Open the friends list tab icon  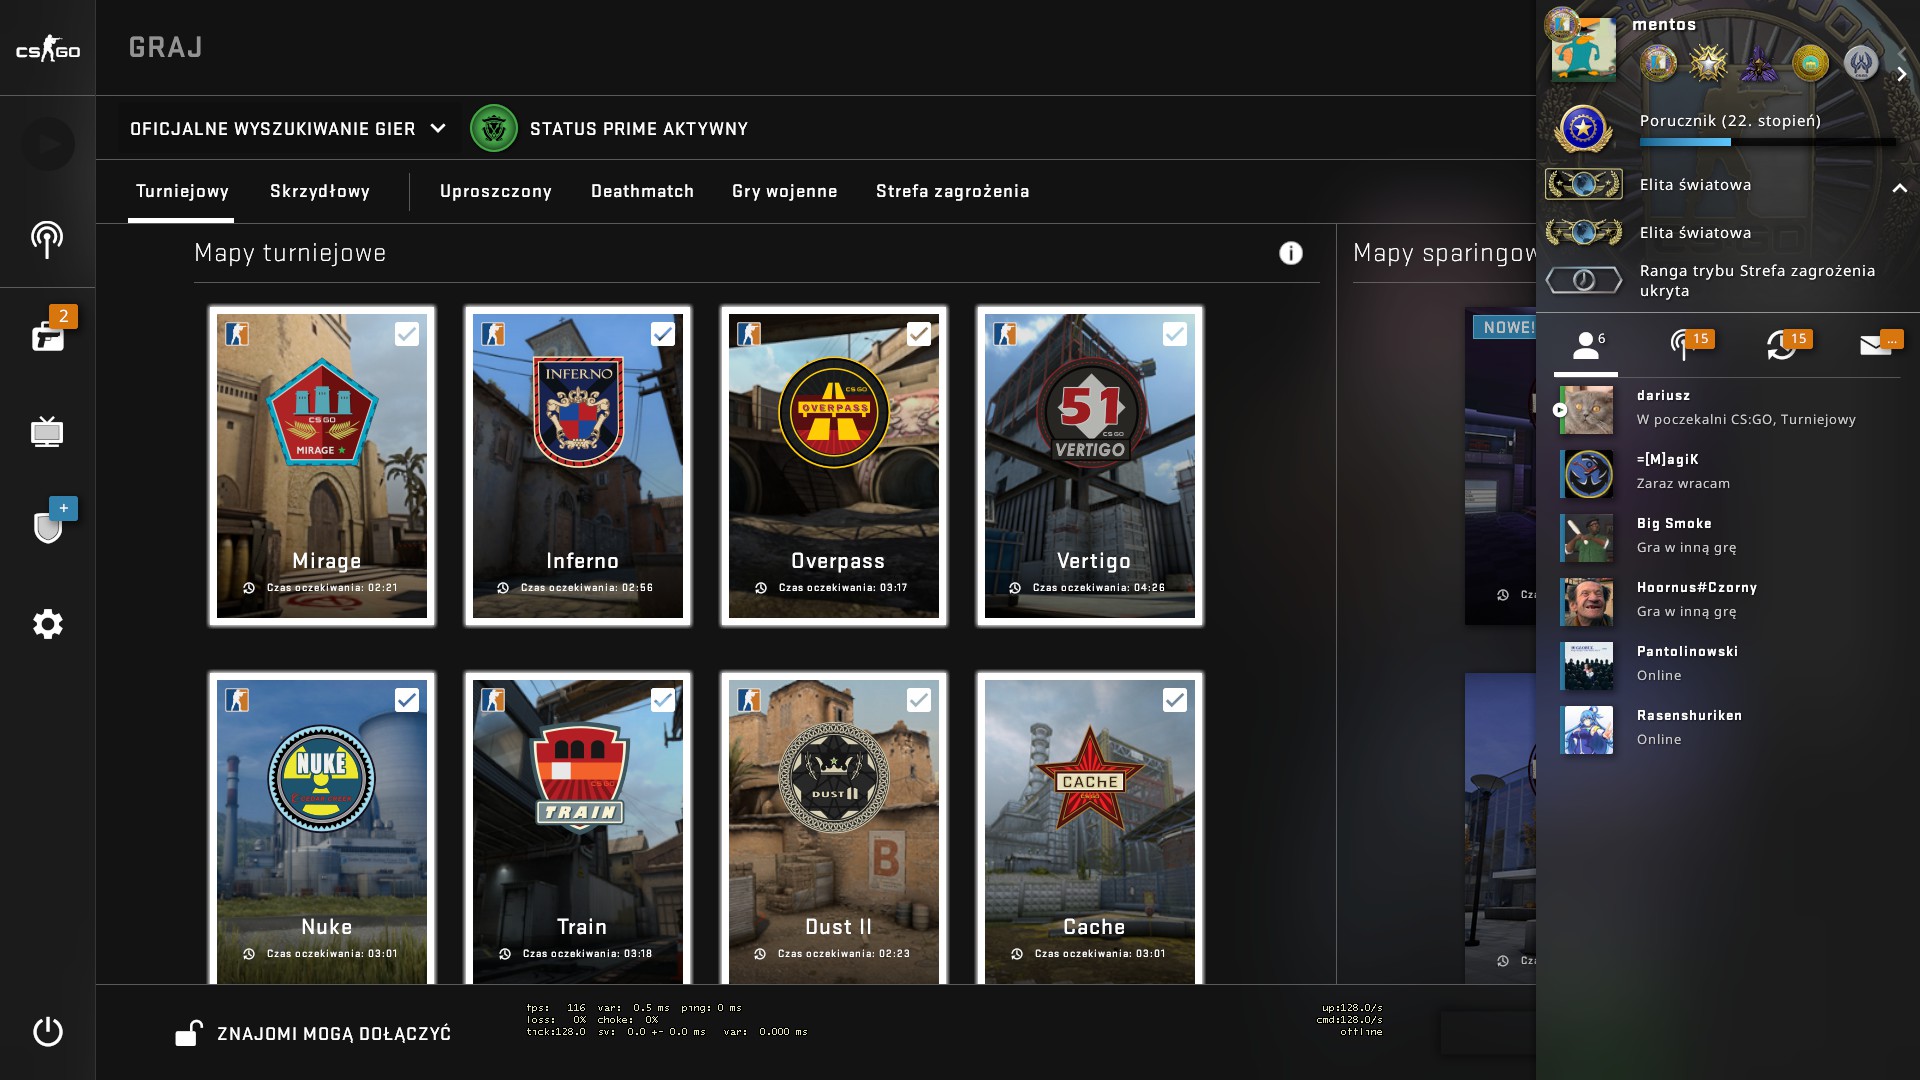(x=1586, y=346)
